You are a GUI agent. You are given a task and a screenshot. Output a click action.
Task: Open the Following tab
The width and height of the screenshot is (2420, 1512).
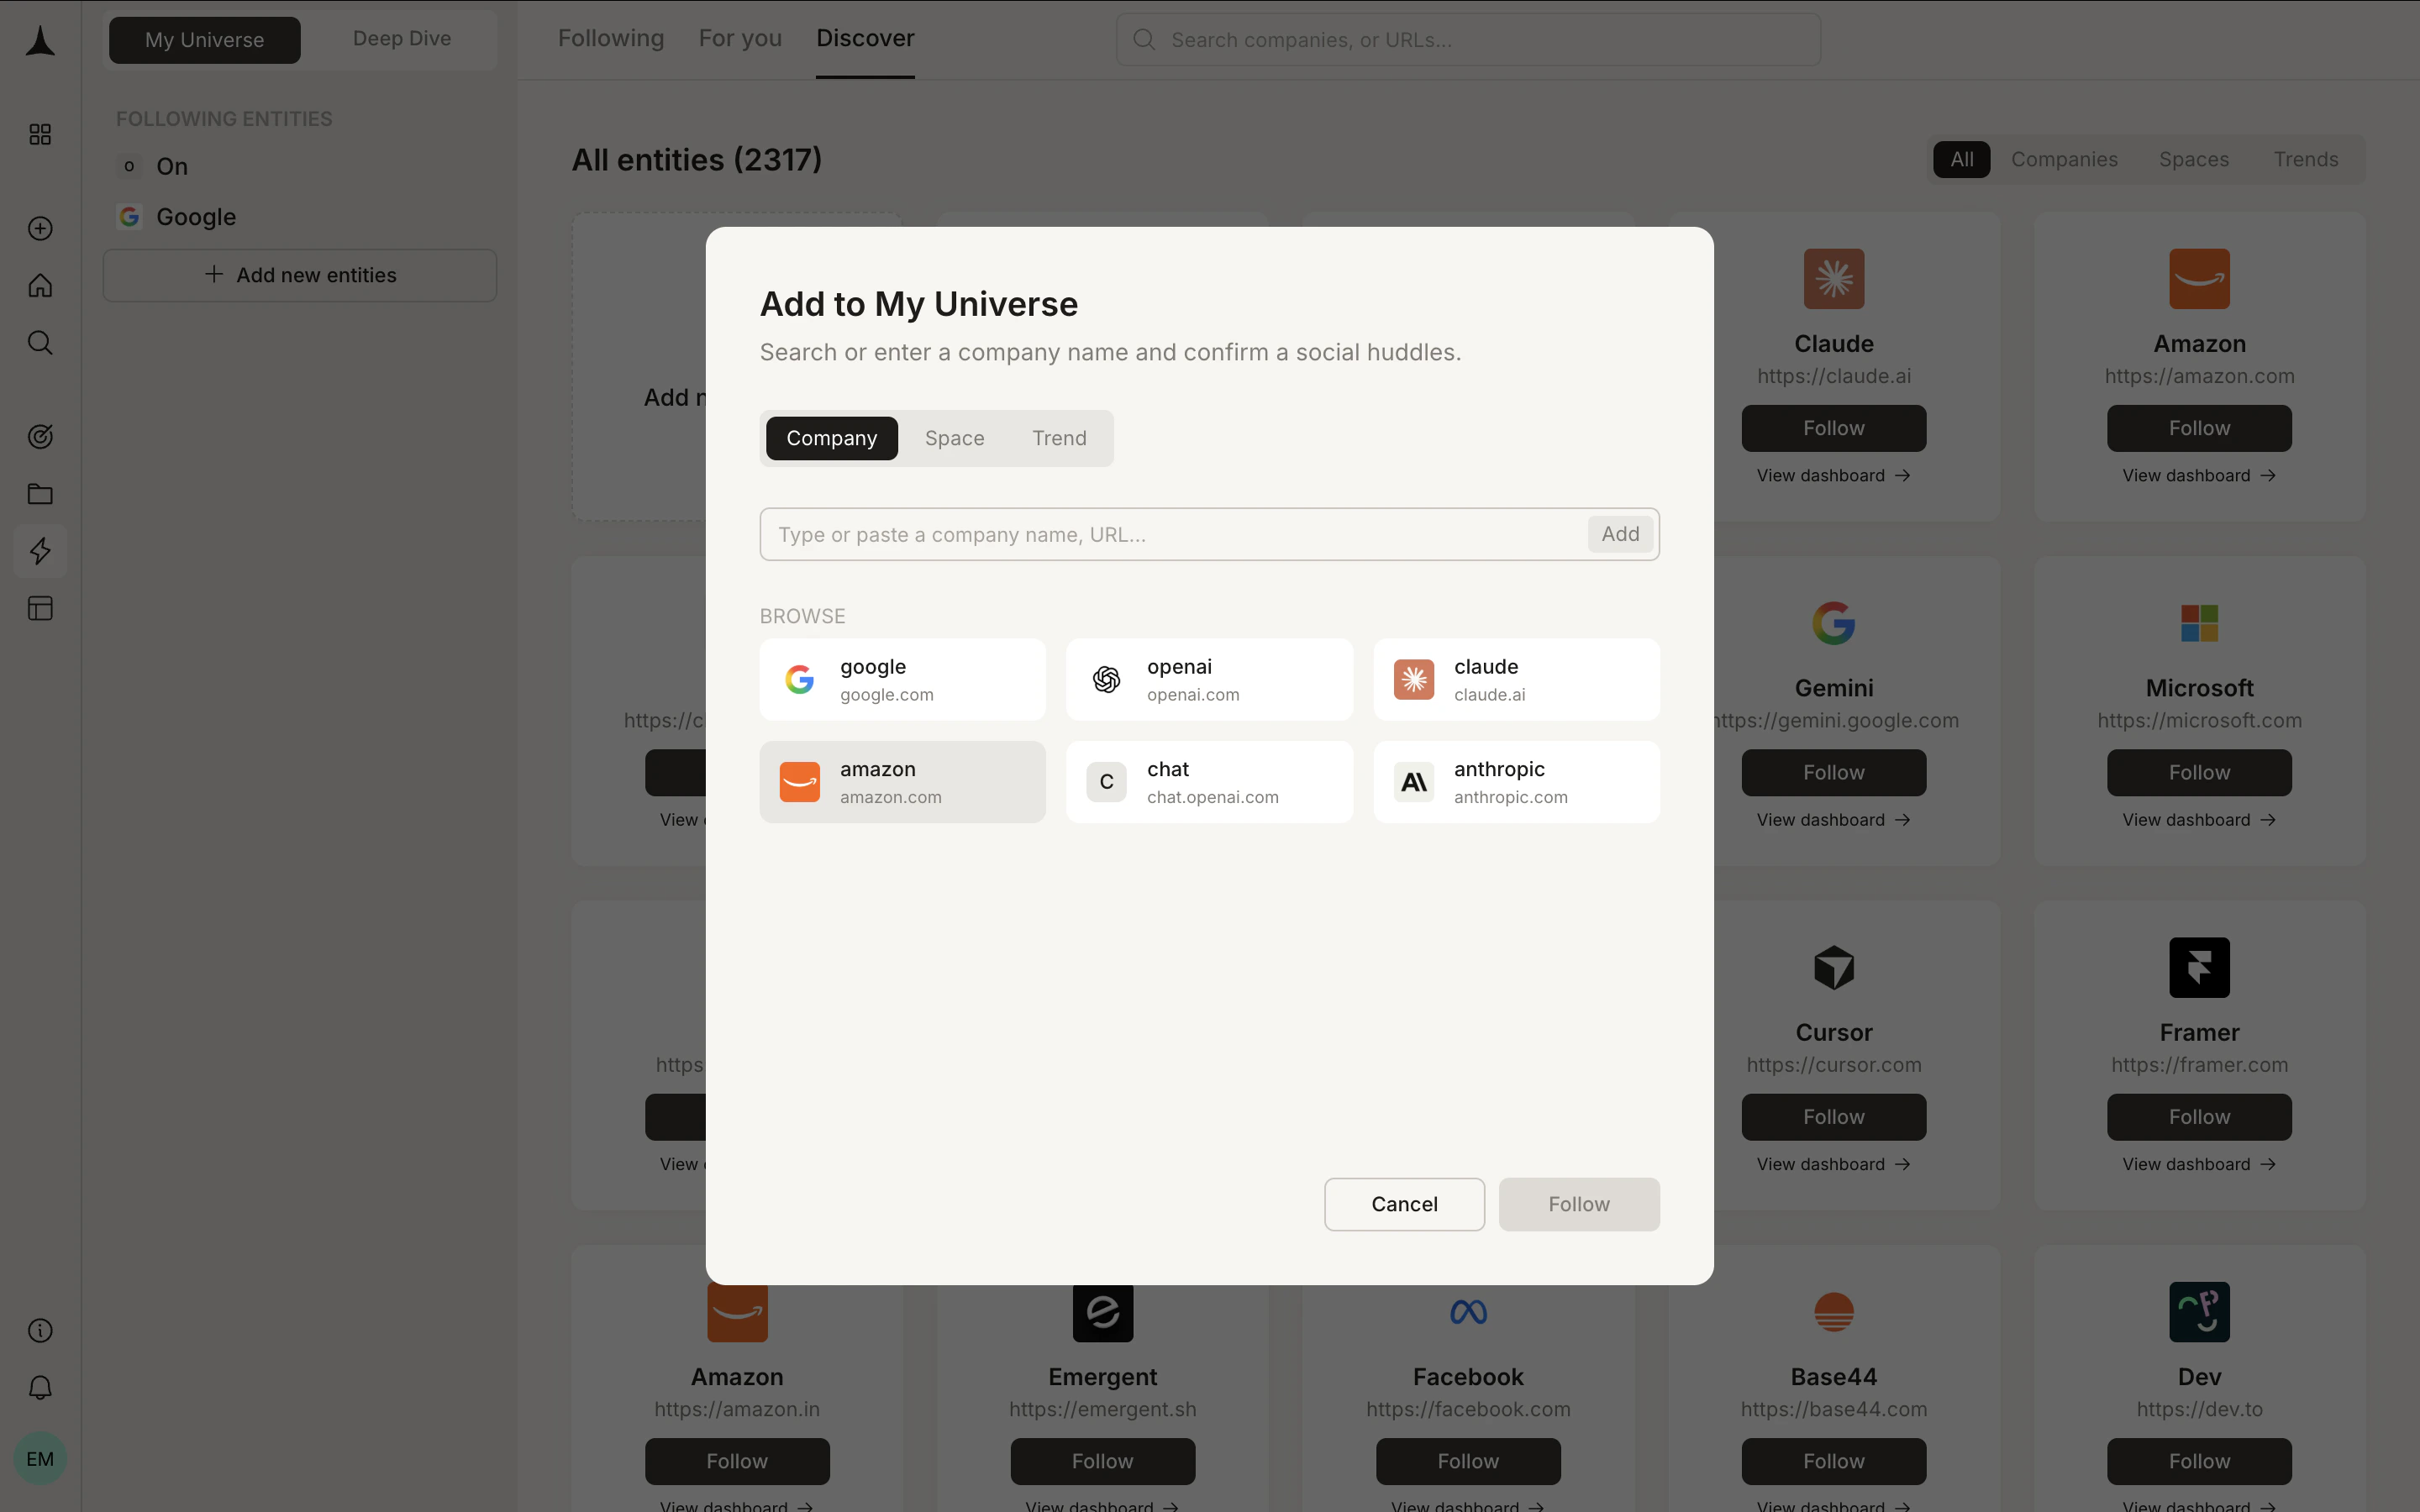pyautogui.click(x=610, y=38)
